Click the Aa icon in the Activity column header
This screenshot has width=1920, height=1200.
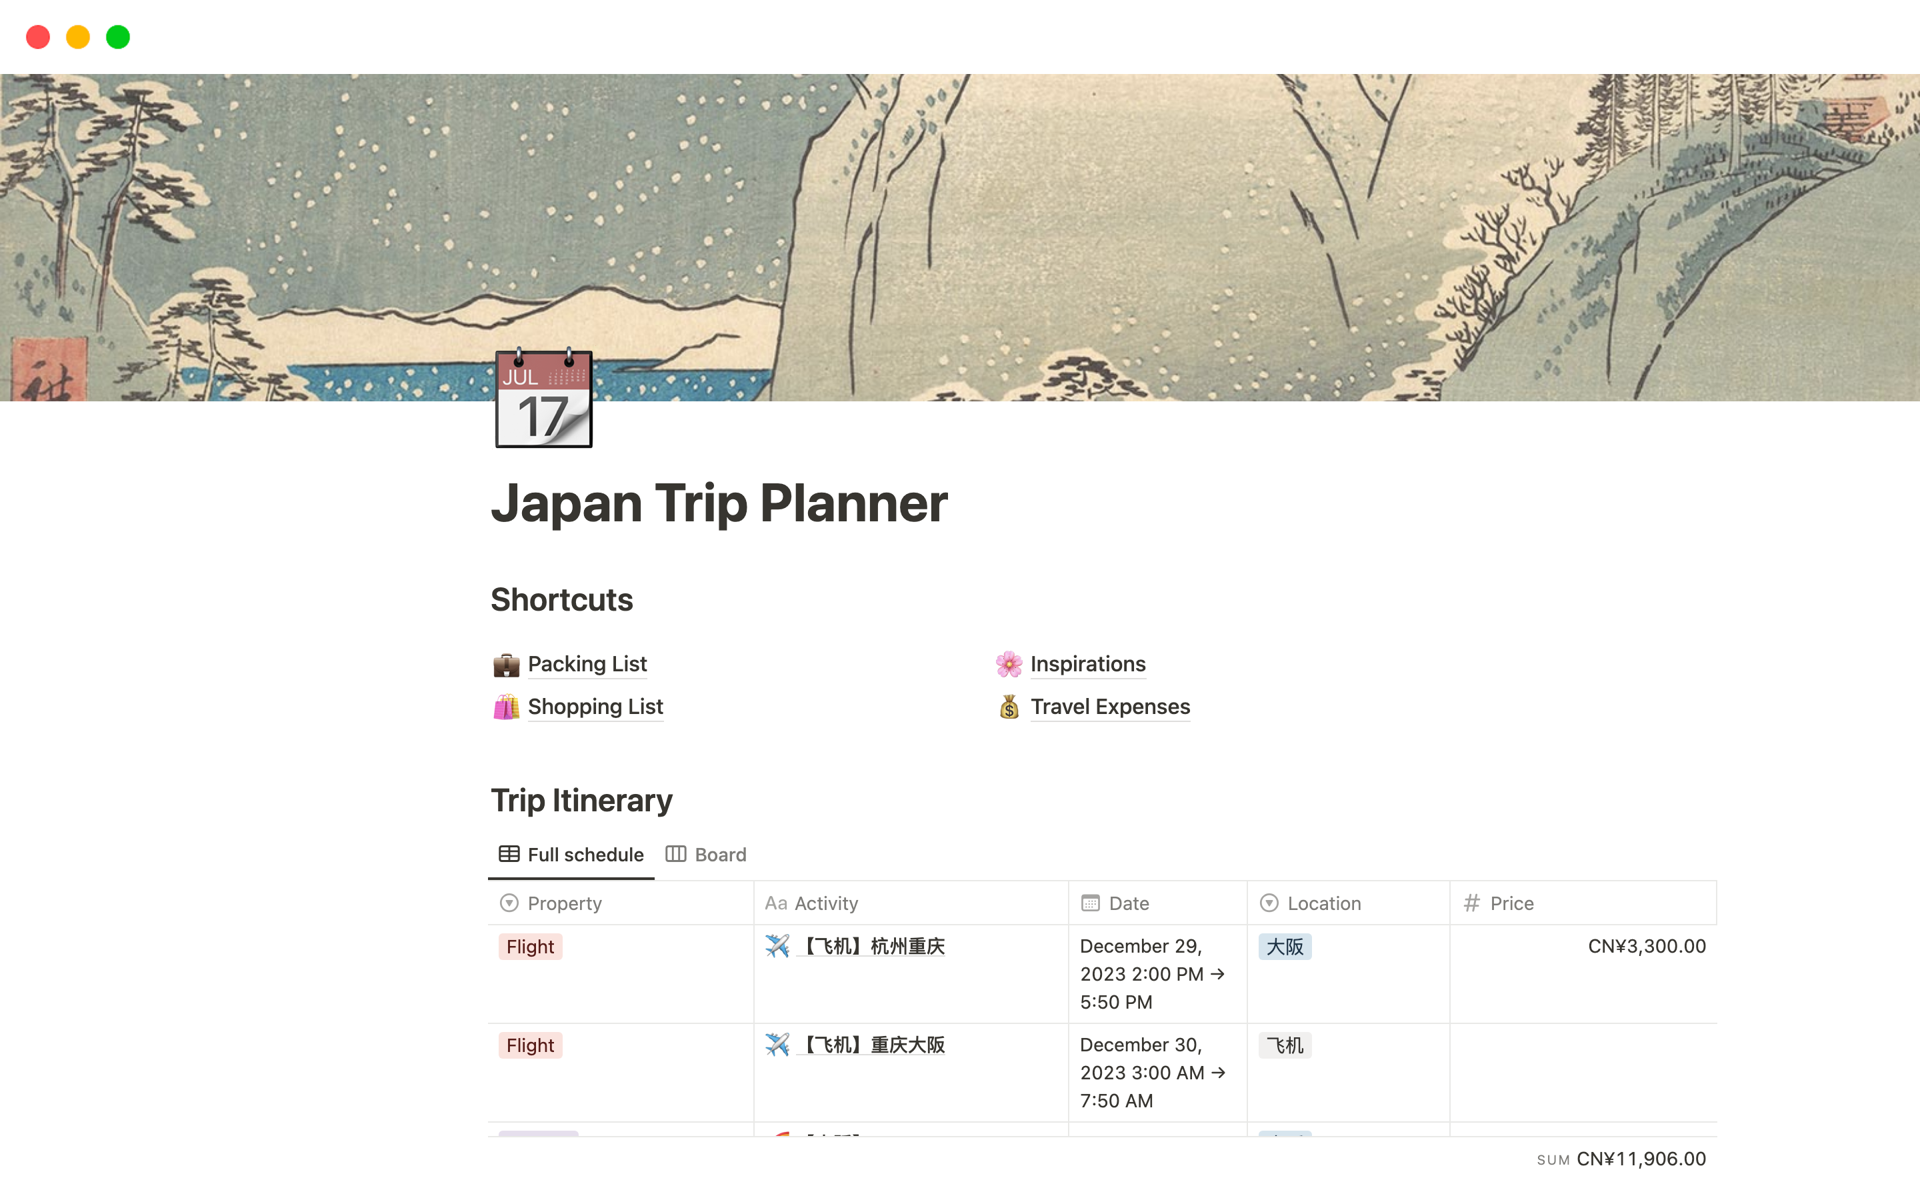click(x=776, y=902)
